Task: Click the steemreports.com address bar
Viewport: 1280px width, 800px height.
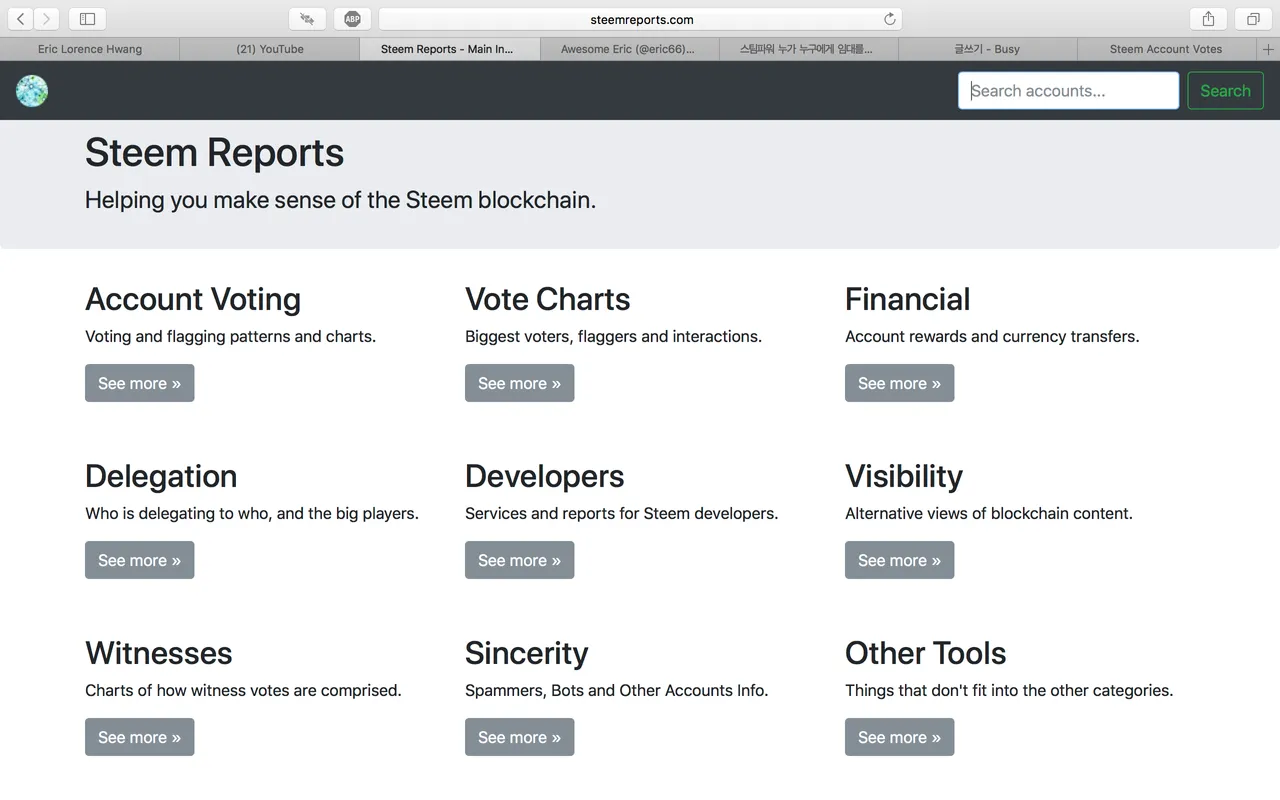Action: coord(640,19)
